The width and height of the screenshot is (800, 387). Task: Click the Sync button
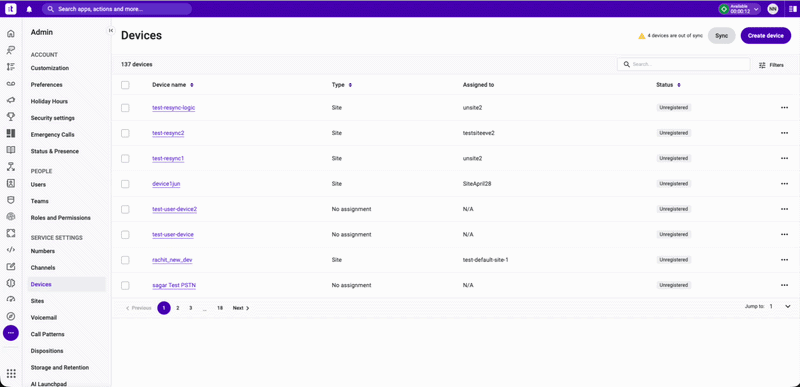(x=721, y=36)
